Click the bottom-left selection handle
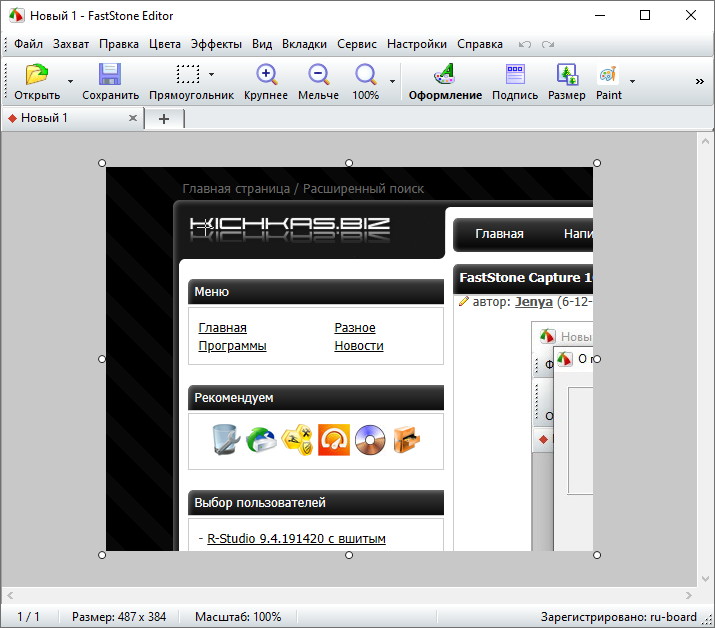This screenshot has width=715, height=628. [x=102, y=555]
